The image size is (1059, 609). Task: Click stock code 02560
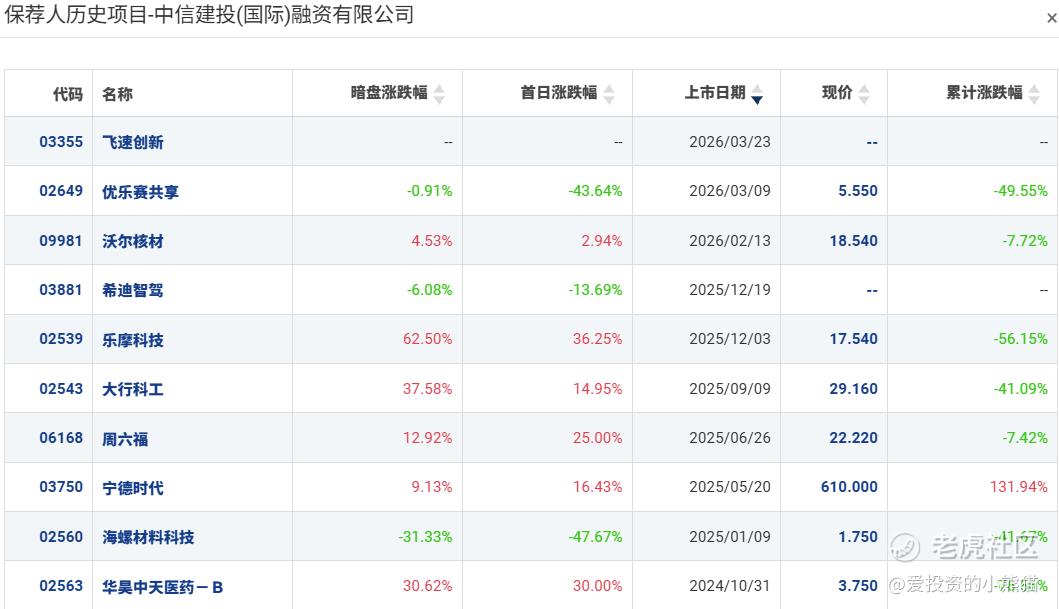pyautogui.click(x=61, y=537)
